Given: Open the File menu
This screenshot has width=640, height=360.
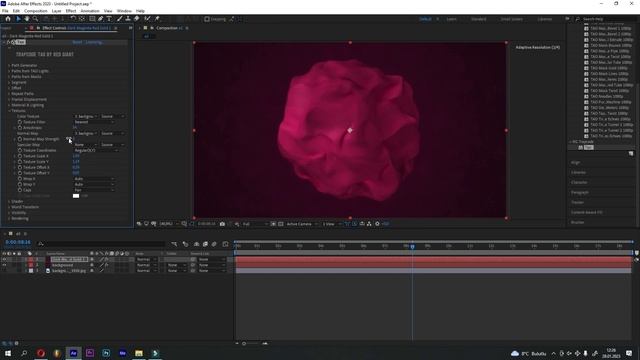Looking at the screenshot, I should point(5,11).
